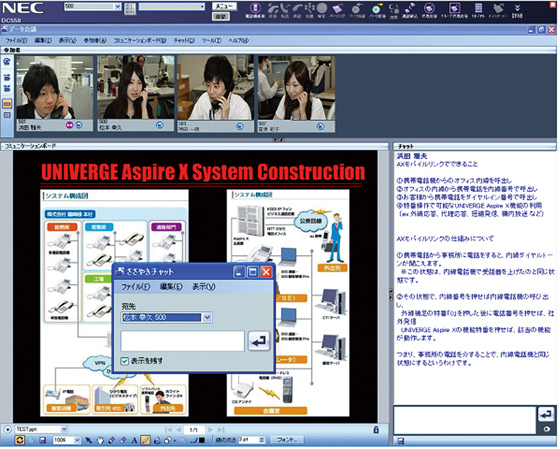The image size is (560, 449).
Task: Click the floppy disk save icon on board toolbar
Action: (x=42, y=440)
